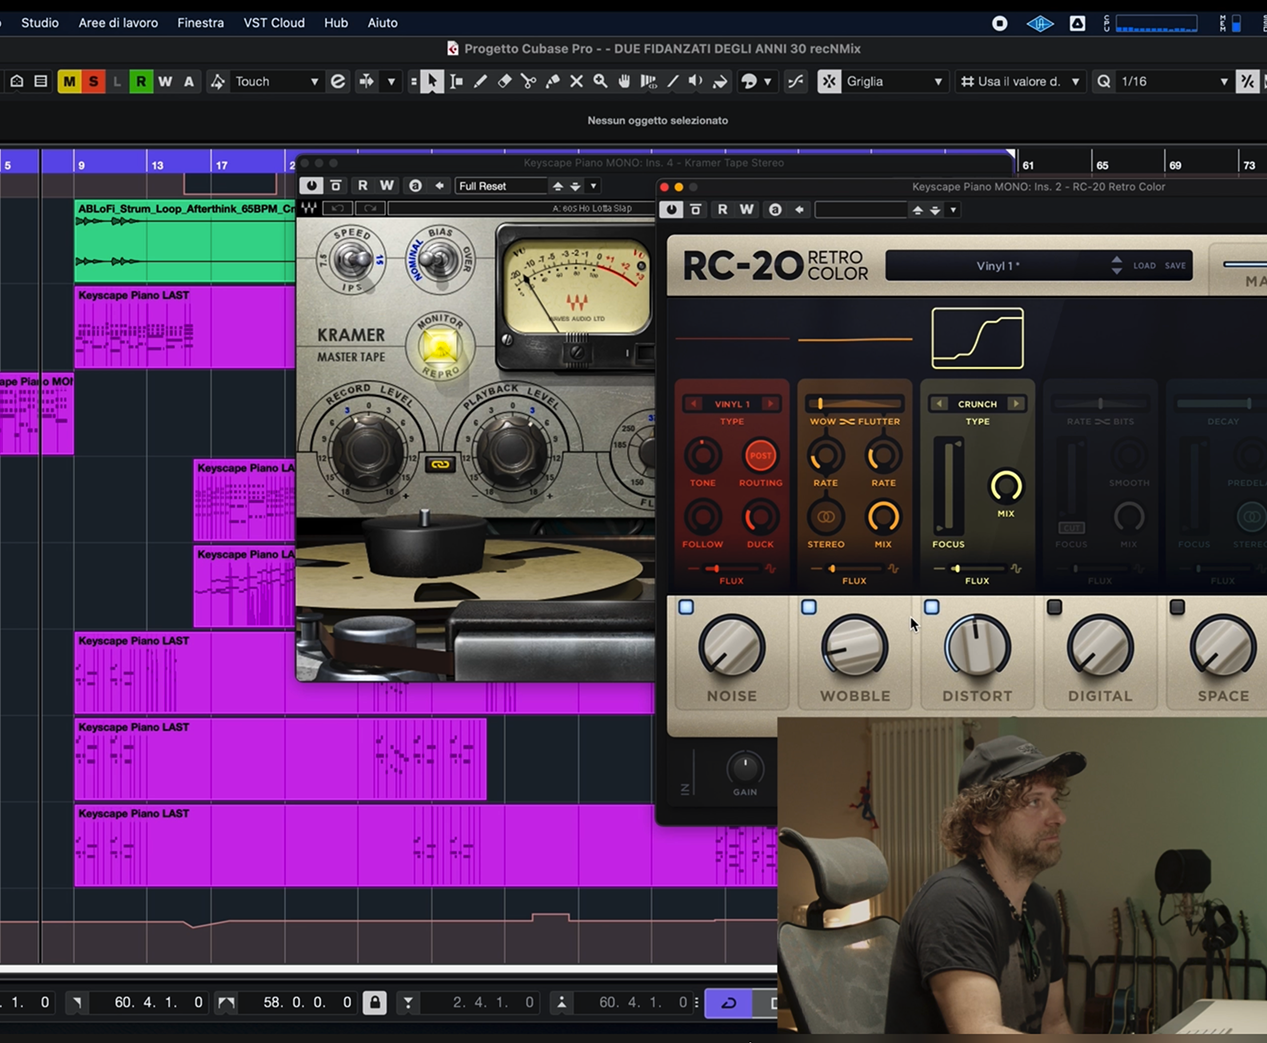Image resolution: width=1267 pixels, height=1043 pixels.
Task: Open the Aree di lavoro menu
Action: click(118, 22)
